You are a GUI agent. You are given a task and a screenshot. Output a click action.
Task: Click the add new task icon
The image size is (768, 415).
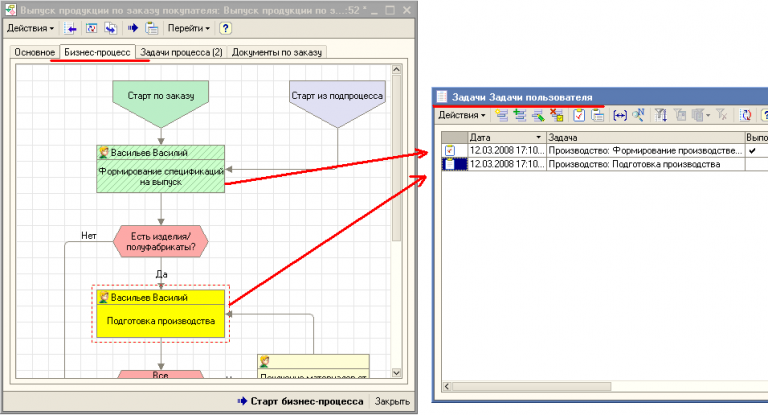pos(501,116)
